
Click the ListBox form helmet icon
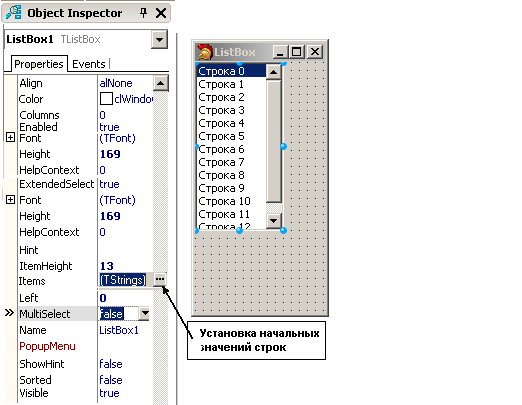pyautogui.click(x=205, y=52)
